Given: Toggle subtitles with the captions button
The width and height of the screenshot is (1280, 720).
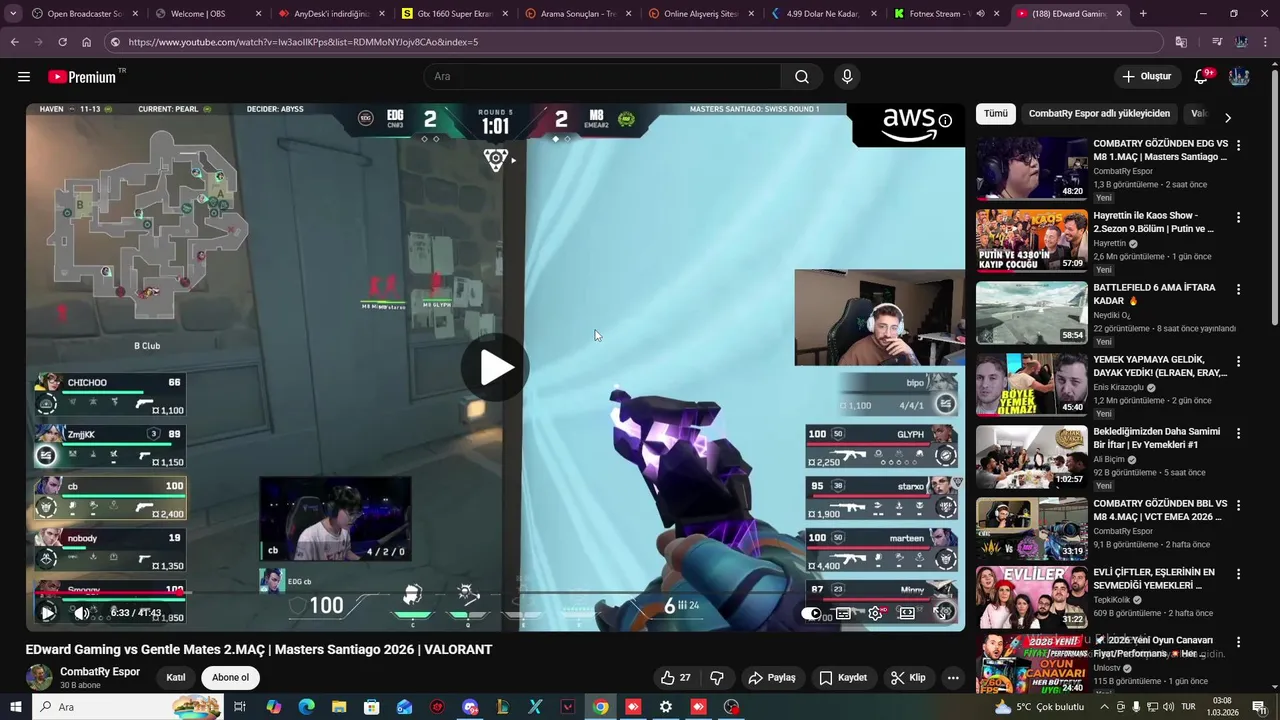Looking at the screenshot, I should (x=843, y=614).
